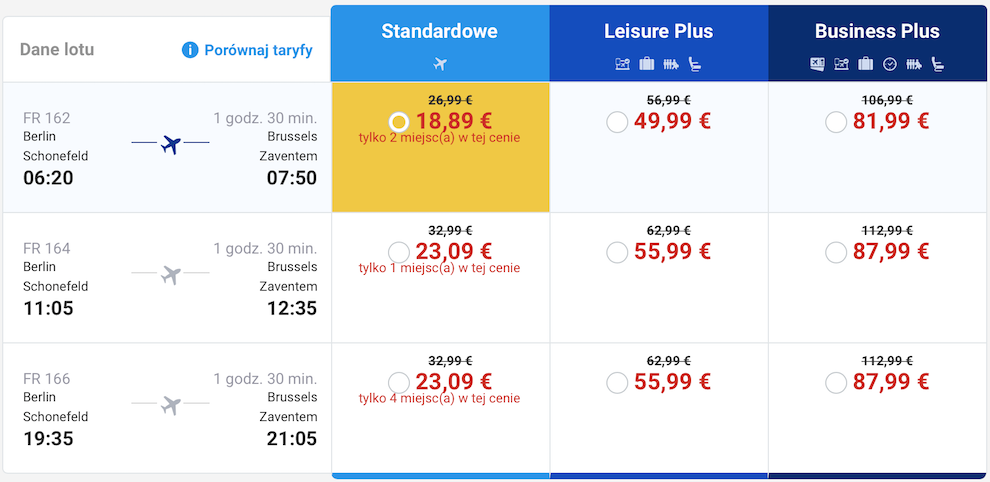Select the 18,89 € Standardowe fare for FR 162
This screenshot has height=482, width=990.
click(398, 121)
